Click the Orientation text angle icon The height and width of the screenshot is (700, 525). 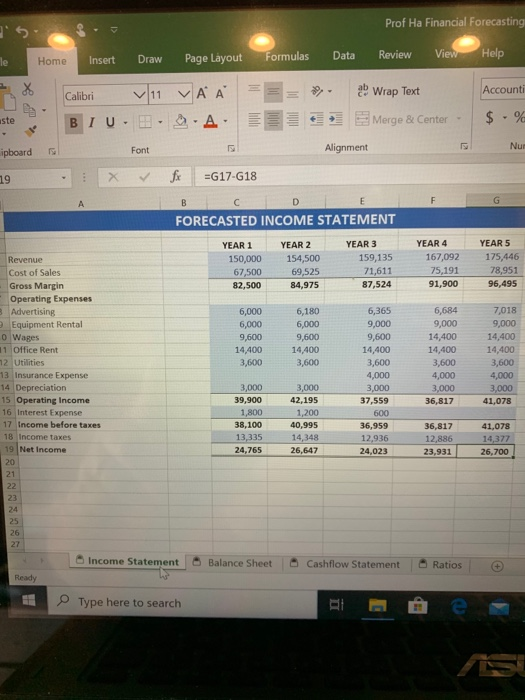(x=317, y=91)
